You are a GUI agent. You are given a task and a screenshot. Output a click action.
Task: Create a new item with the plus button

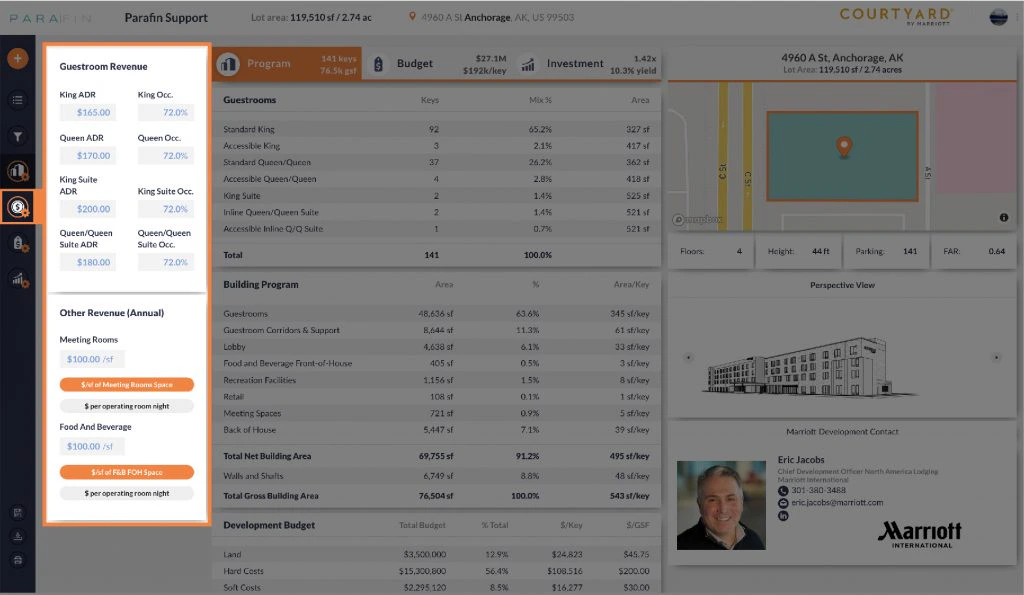[18, 58]
